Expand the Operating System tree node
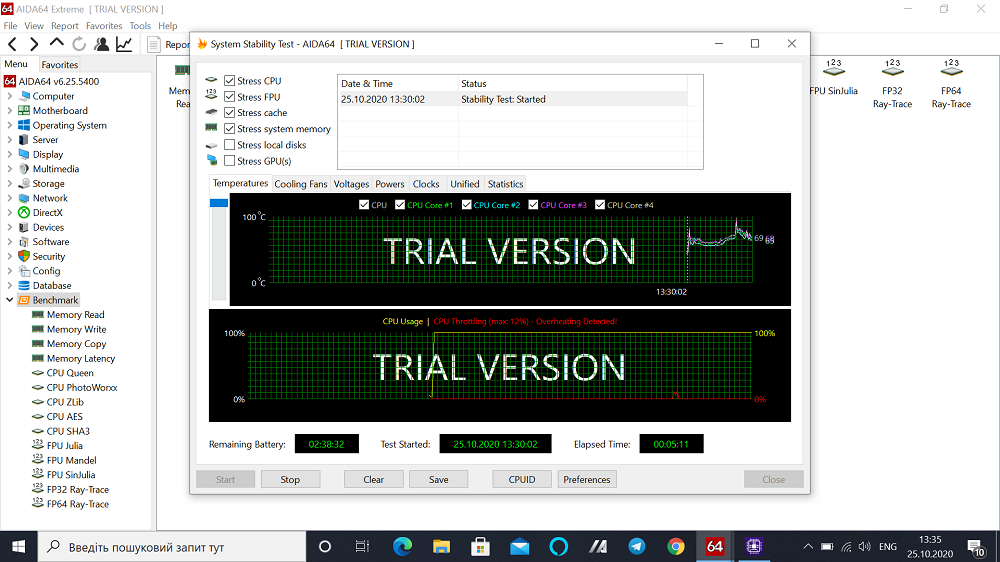This screenshot has height=562, width=1000. tap(10, 125)
